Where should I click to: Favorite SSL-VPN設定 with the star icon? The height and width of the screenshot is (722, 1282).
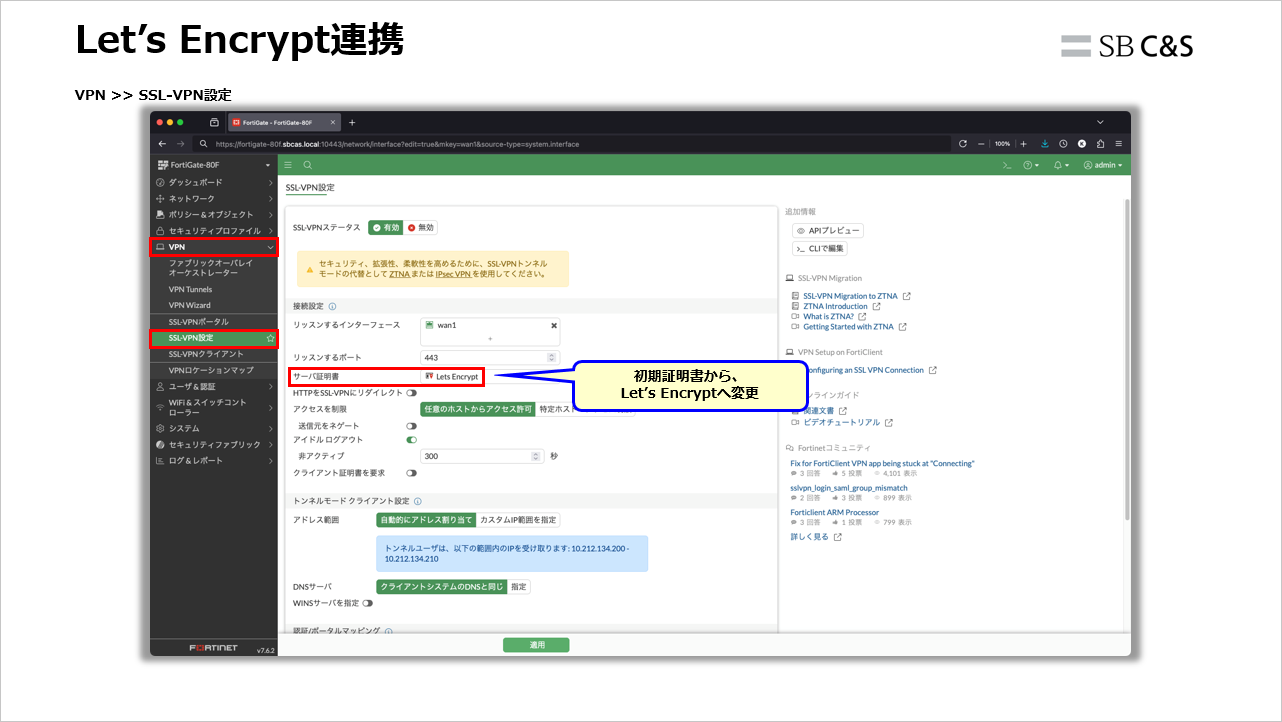(270, 338)
